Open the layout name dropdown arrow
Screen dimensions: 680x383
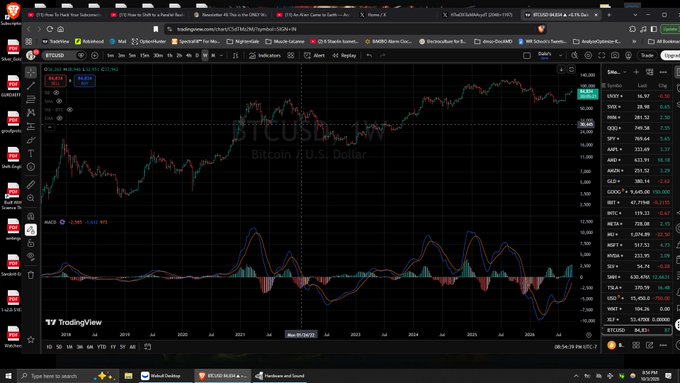click(x=560, y=56)
